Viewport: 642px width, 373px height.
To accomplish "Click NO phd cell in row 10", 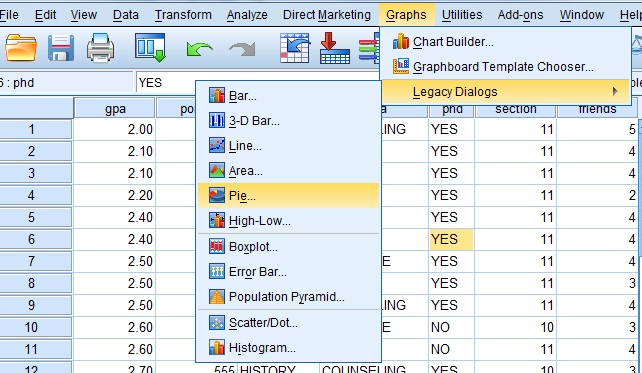I will coord(451,327).
